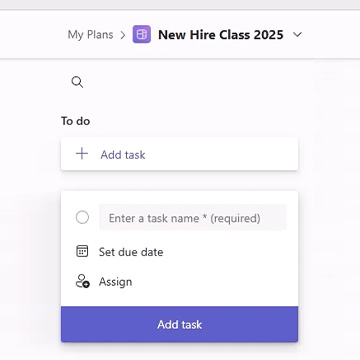
Task: Focus the Enter a task name field
Action: point(193,218)
